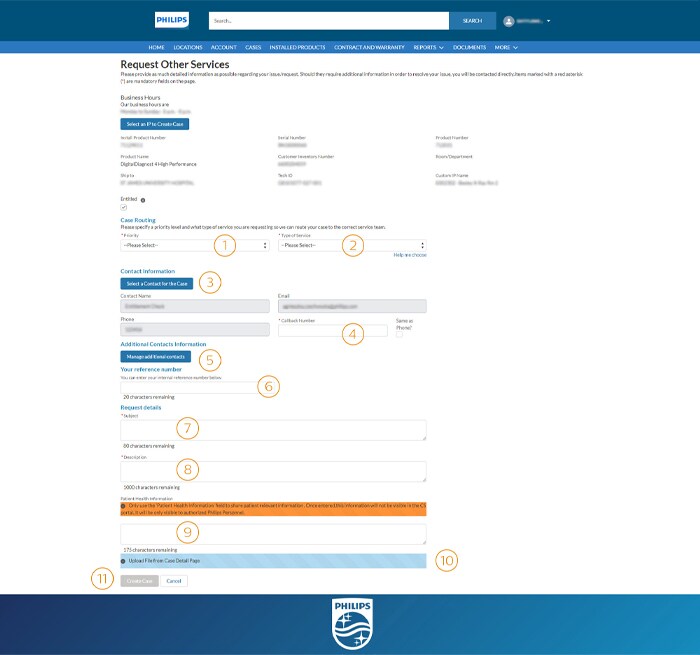The height and width of the screenshot is (655, 700).
Task: Check the Same as Phone checkbox
Action: coord(399,334)
